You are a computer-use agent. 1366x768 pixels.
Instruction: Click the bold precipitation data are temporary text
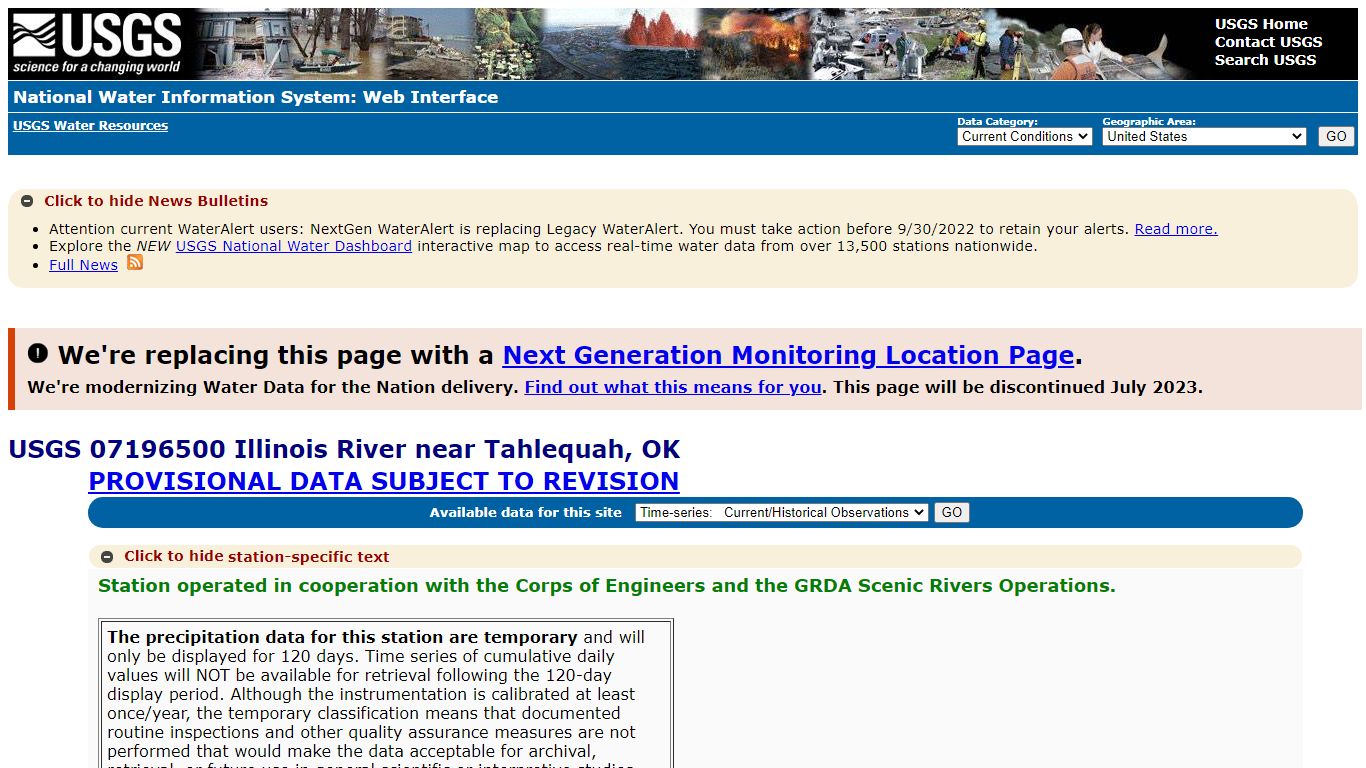point(343,637)
